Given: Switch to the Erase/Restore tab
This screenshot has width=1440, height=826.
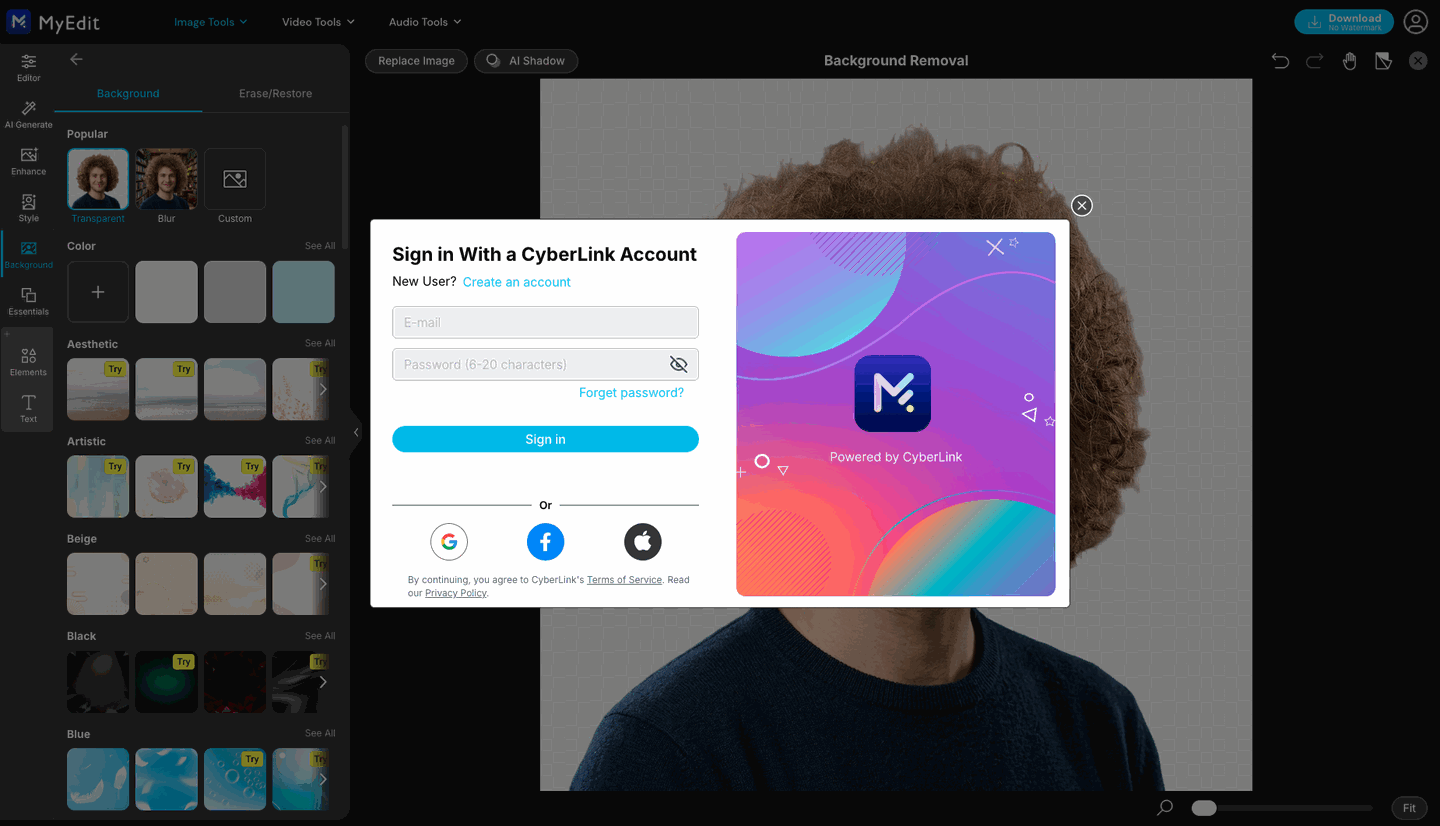Looking at the screenshot, I should [275, 94].
